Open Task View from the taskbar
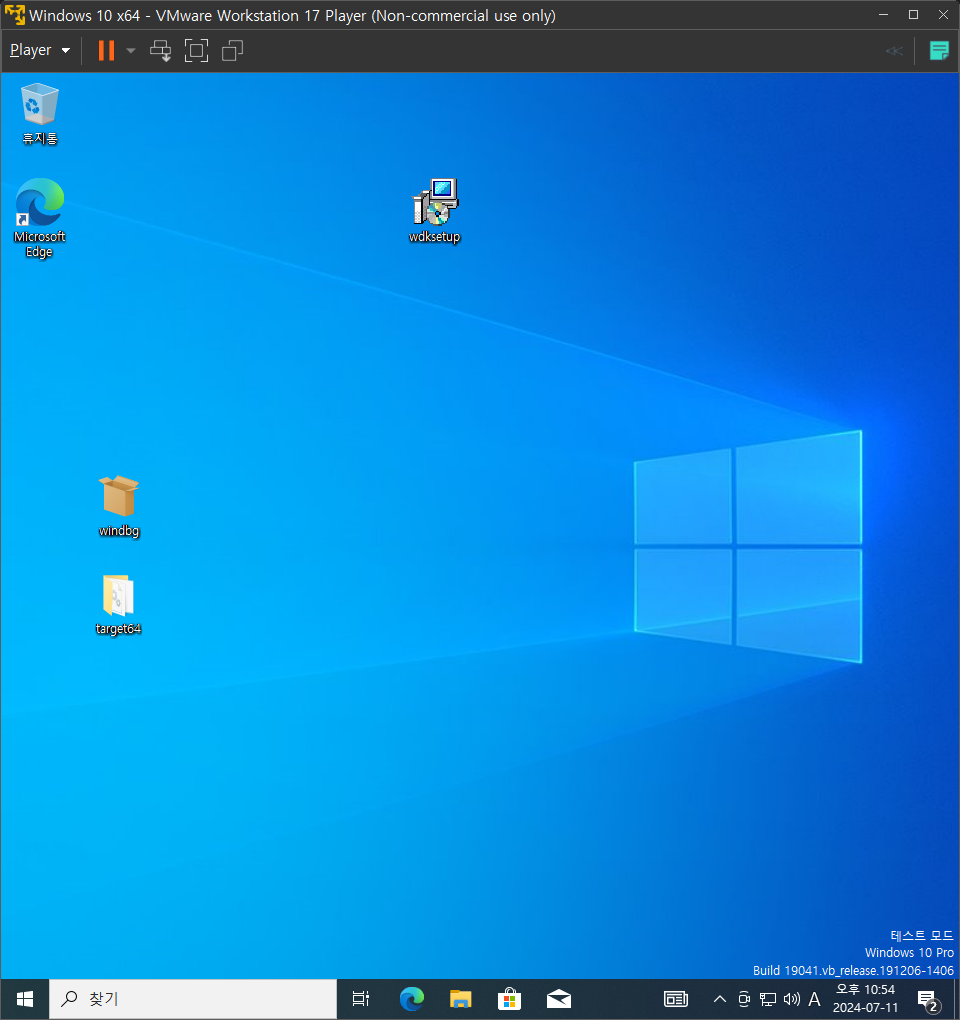Screen dimensions: 960x1020 [361, 999]
